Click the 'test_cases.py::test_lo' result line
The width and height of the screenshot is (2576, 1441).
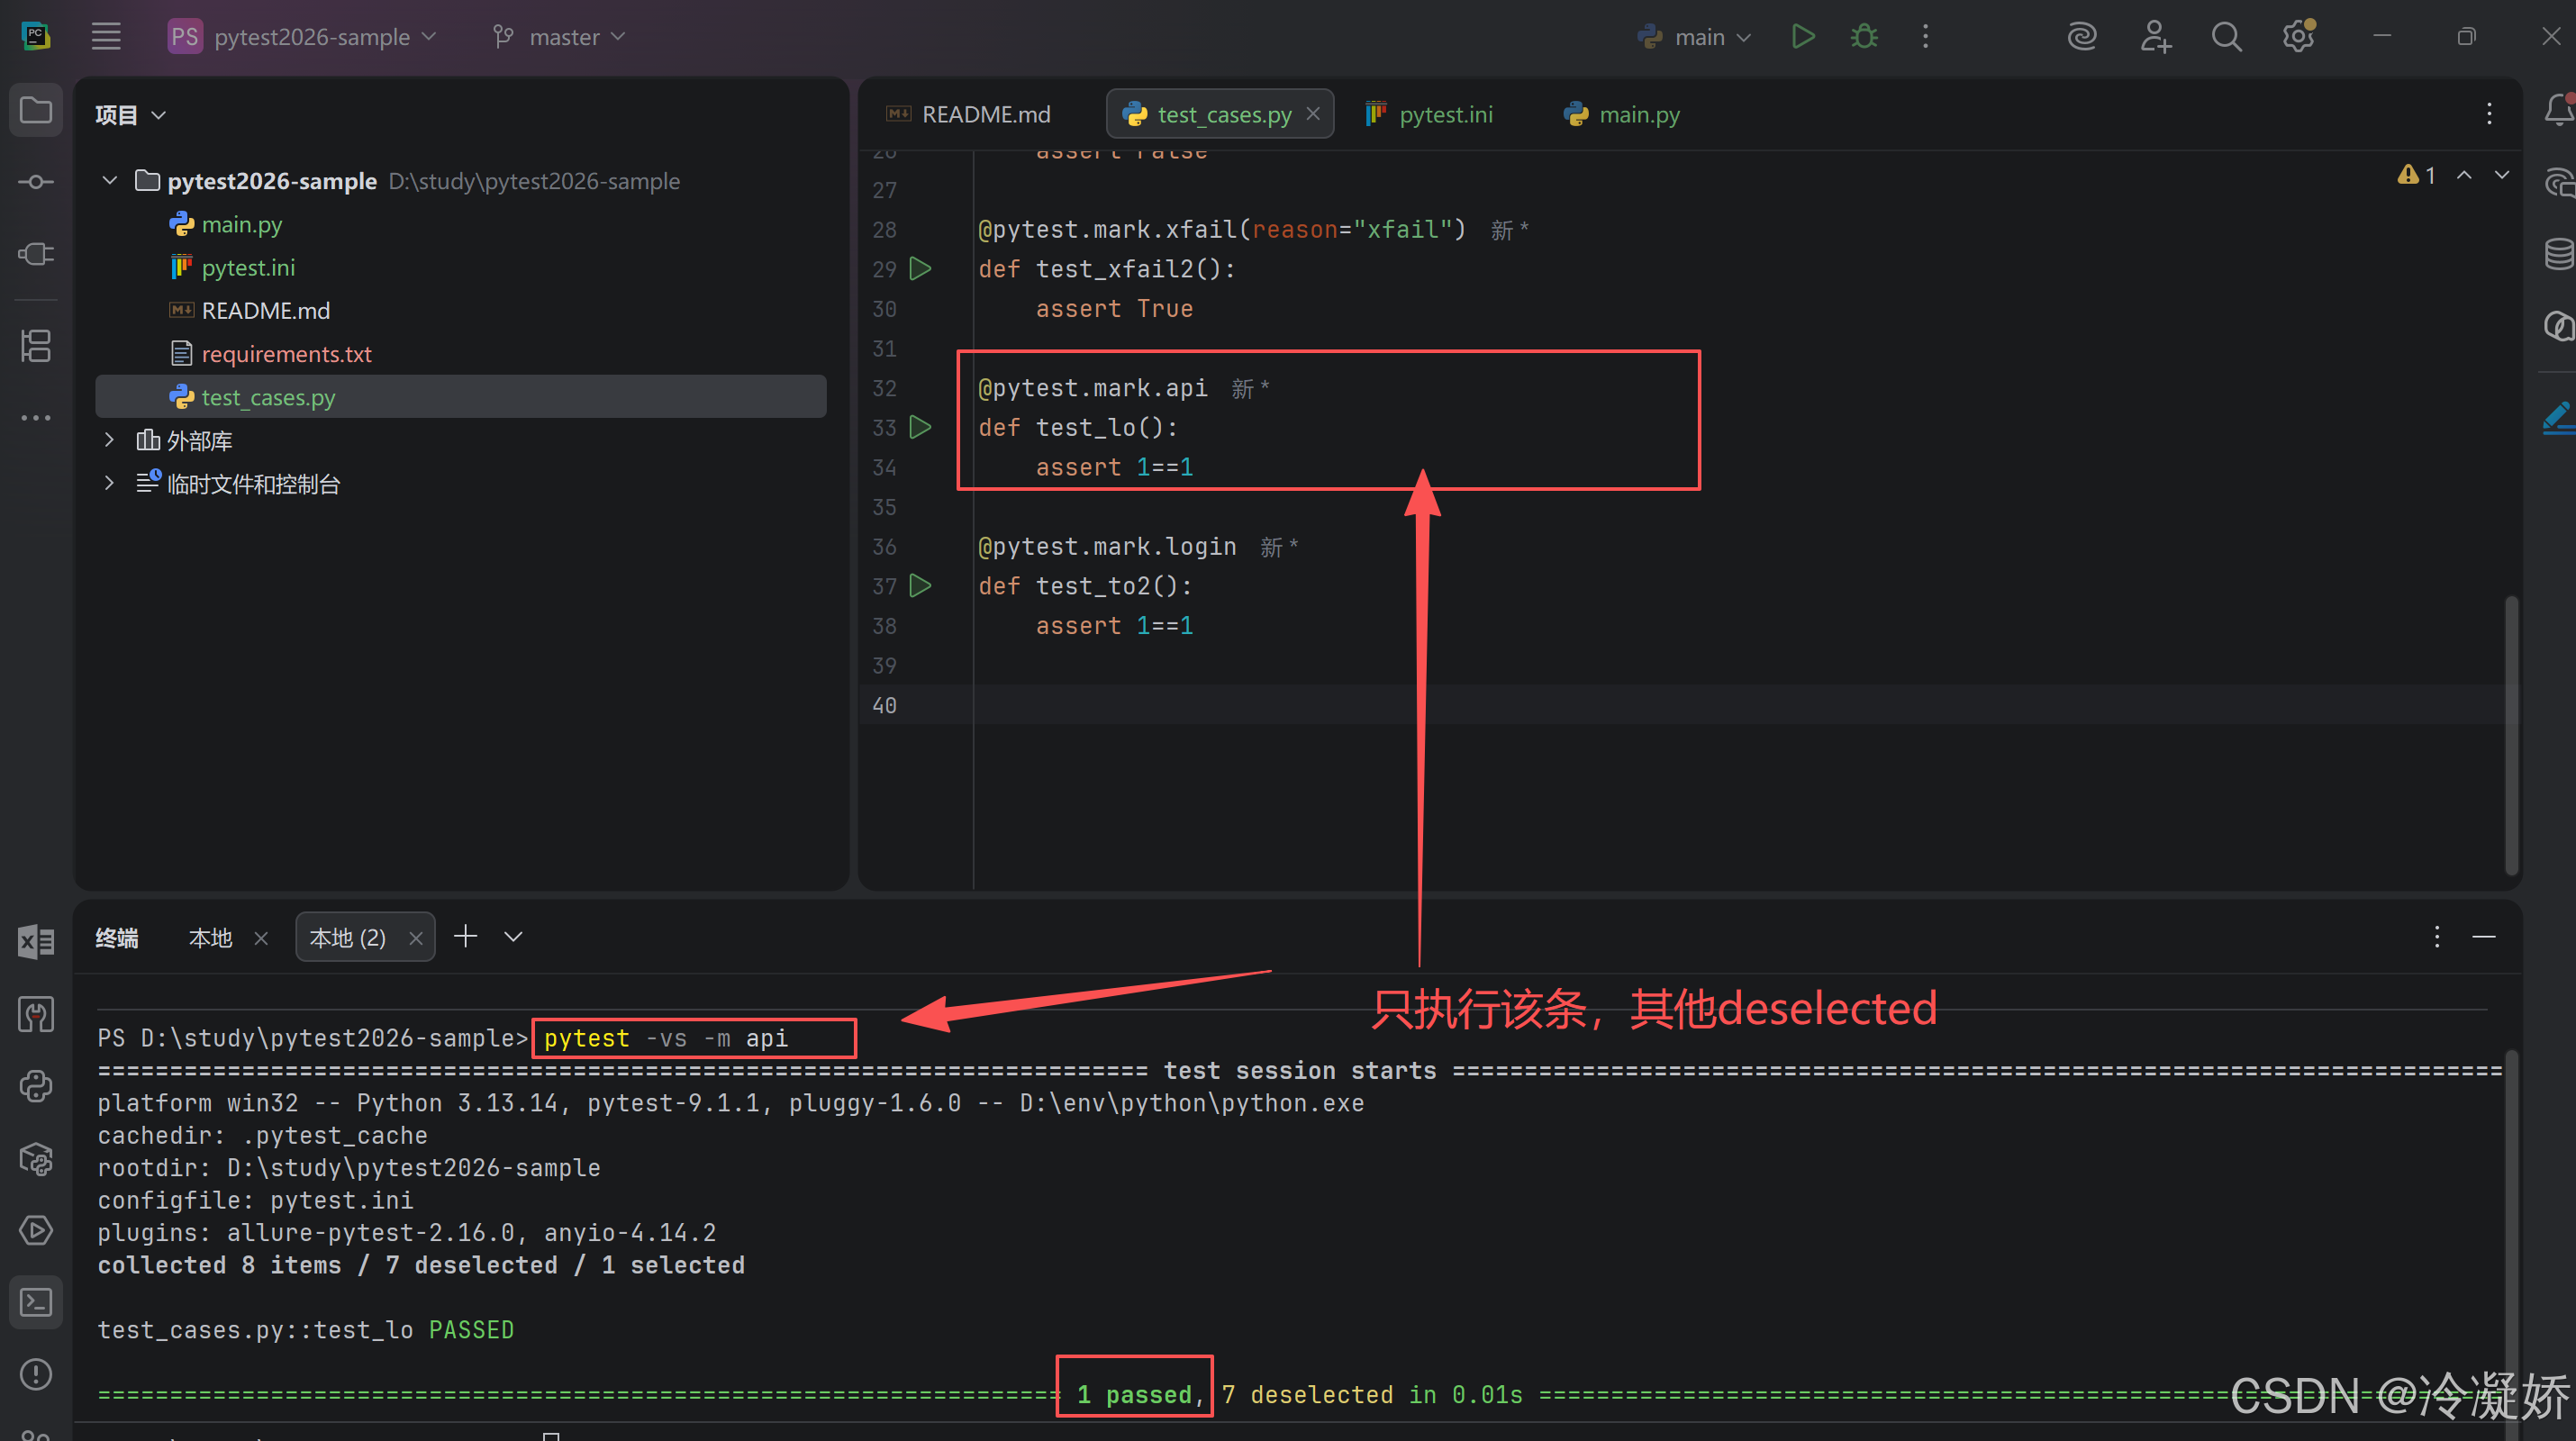pos(306,1330)
